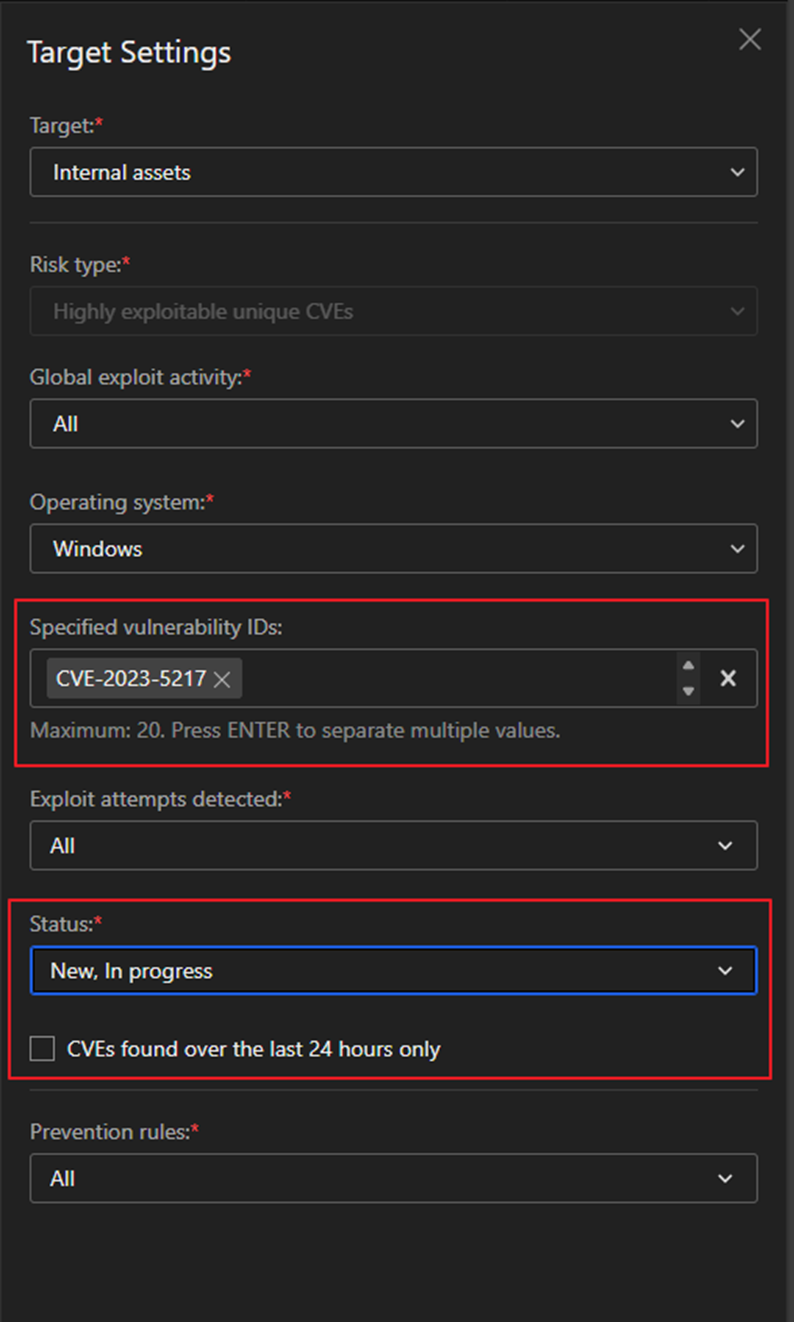Viewport: 794px width, 1322px height.
Task: Click chevron arrow on Status dropdown
Action: (725, 971)
